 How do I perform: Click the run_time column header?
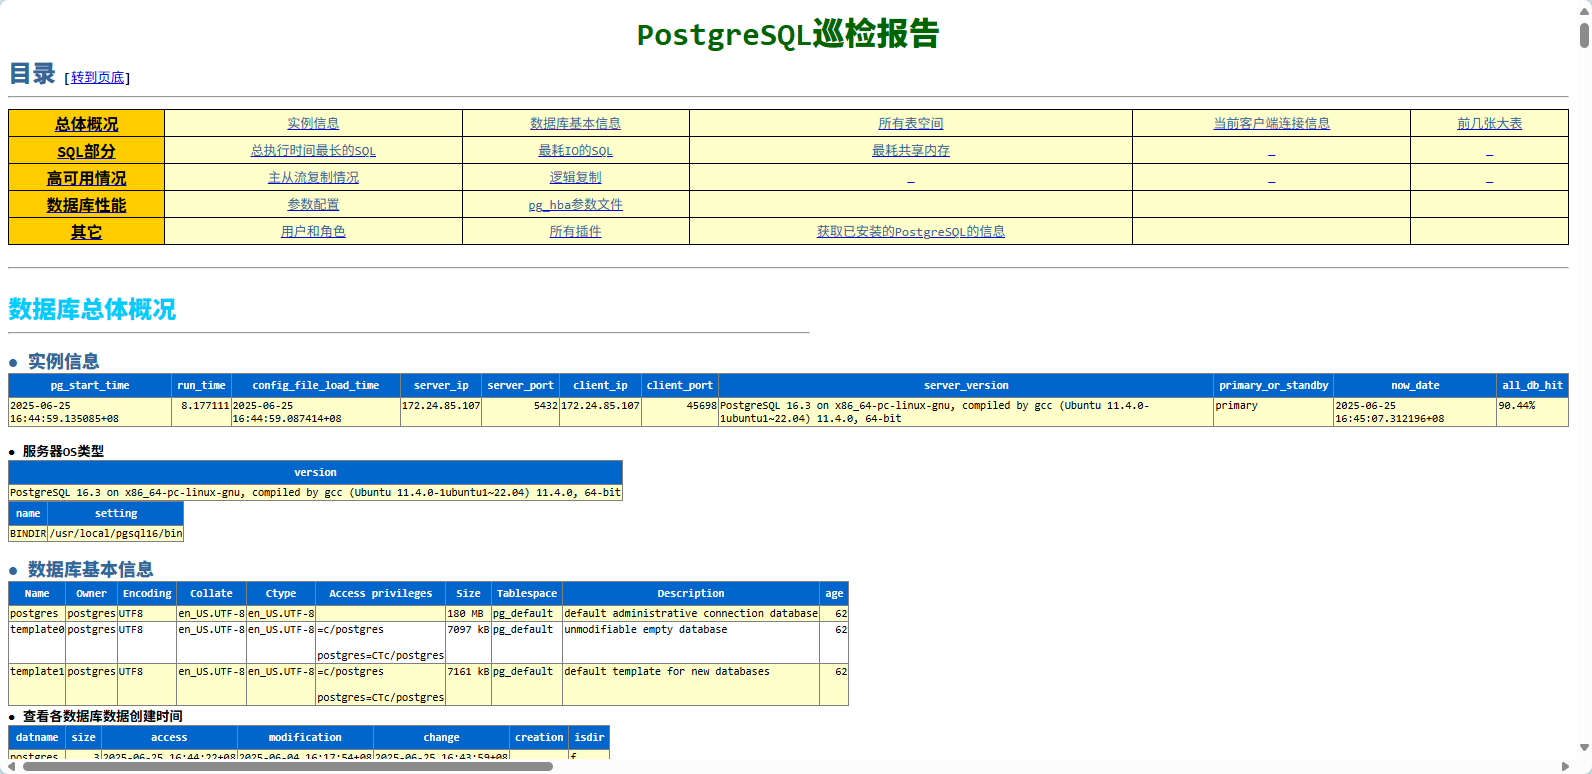click(201, 385)
